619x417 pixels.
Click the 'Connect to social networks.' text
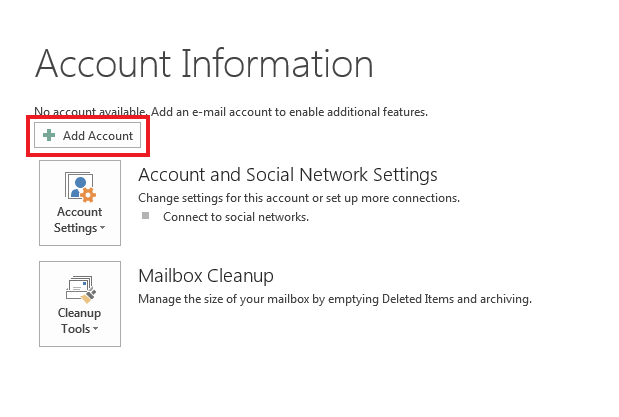(236, 217)
